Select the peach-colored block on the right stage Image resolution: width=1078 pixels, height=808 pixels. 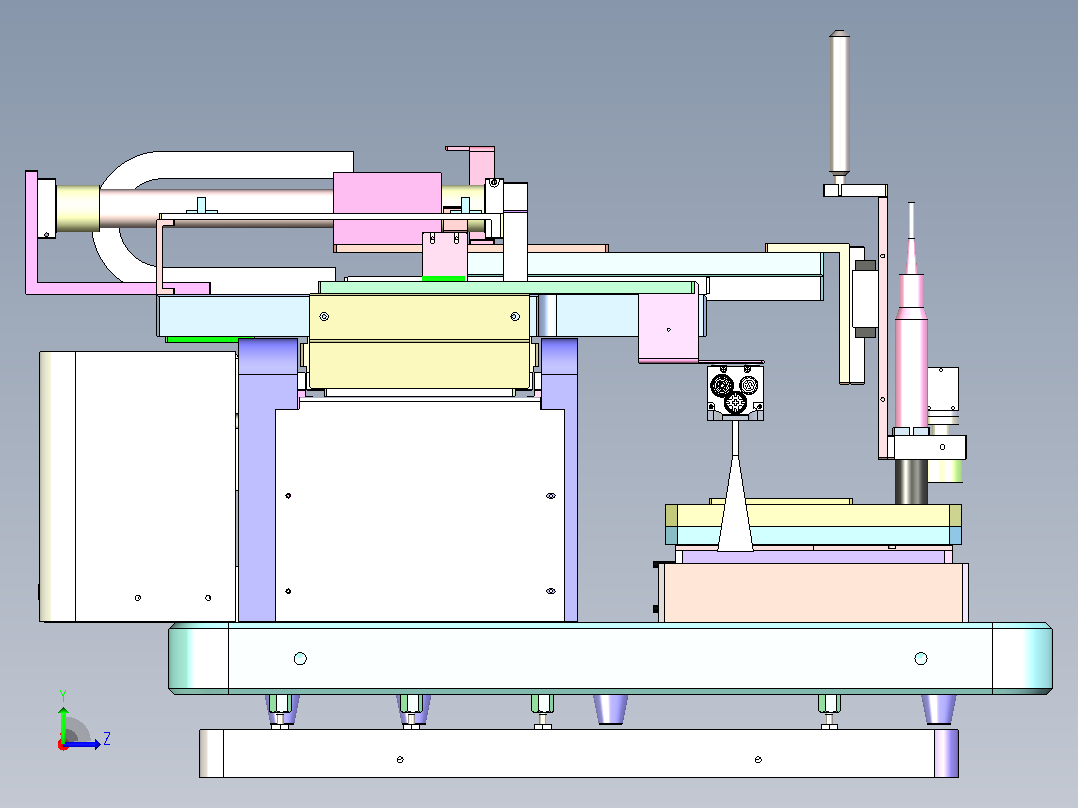[813, 593]
